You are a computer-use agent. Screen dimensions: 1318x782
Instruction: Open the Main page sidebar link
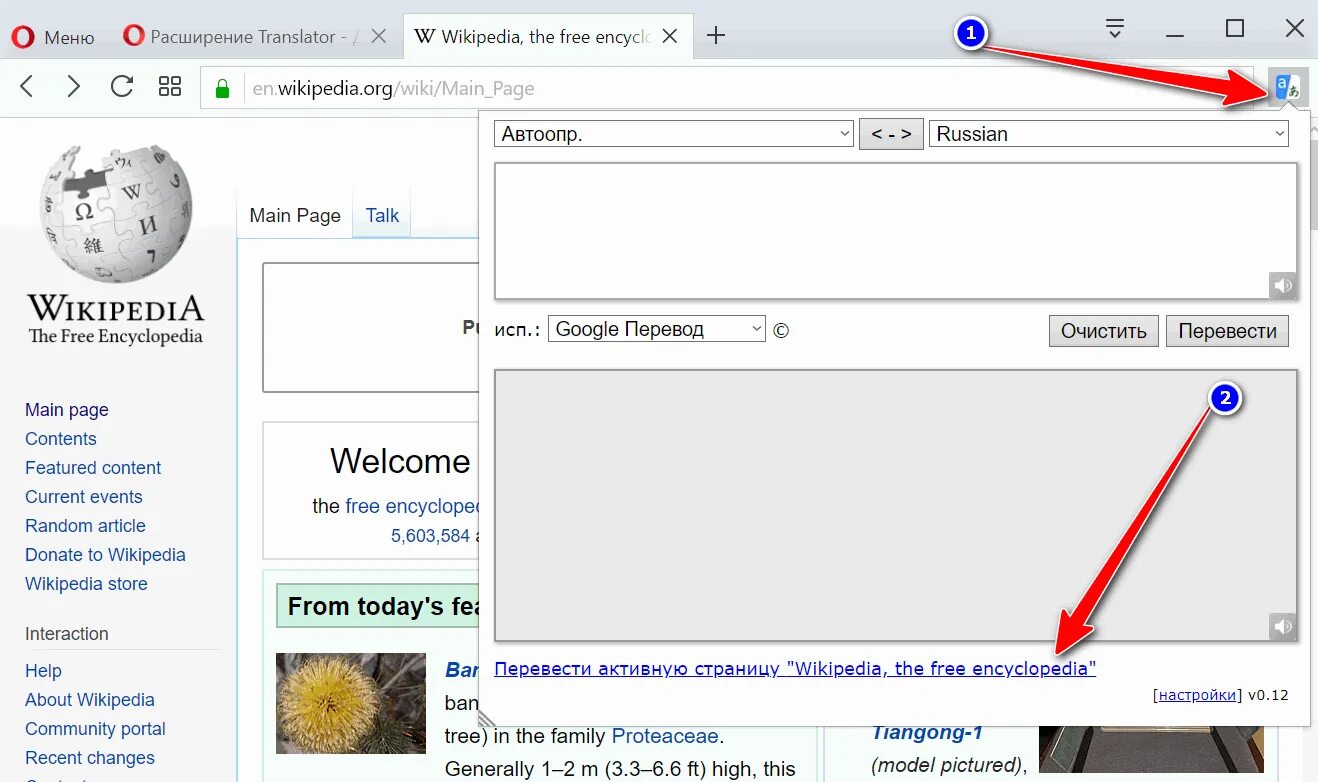[x=67, y=410]
